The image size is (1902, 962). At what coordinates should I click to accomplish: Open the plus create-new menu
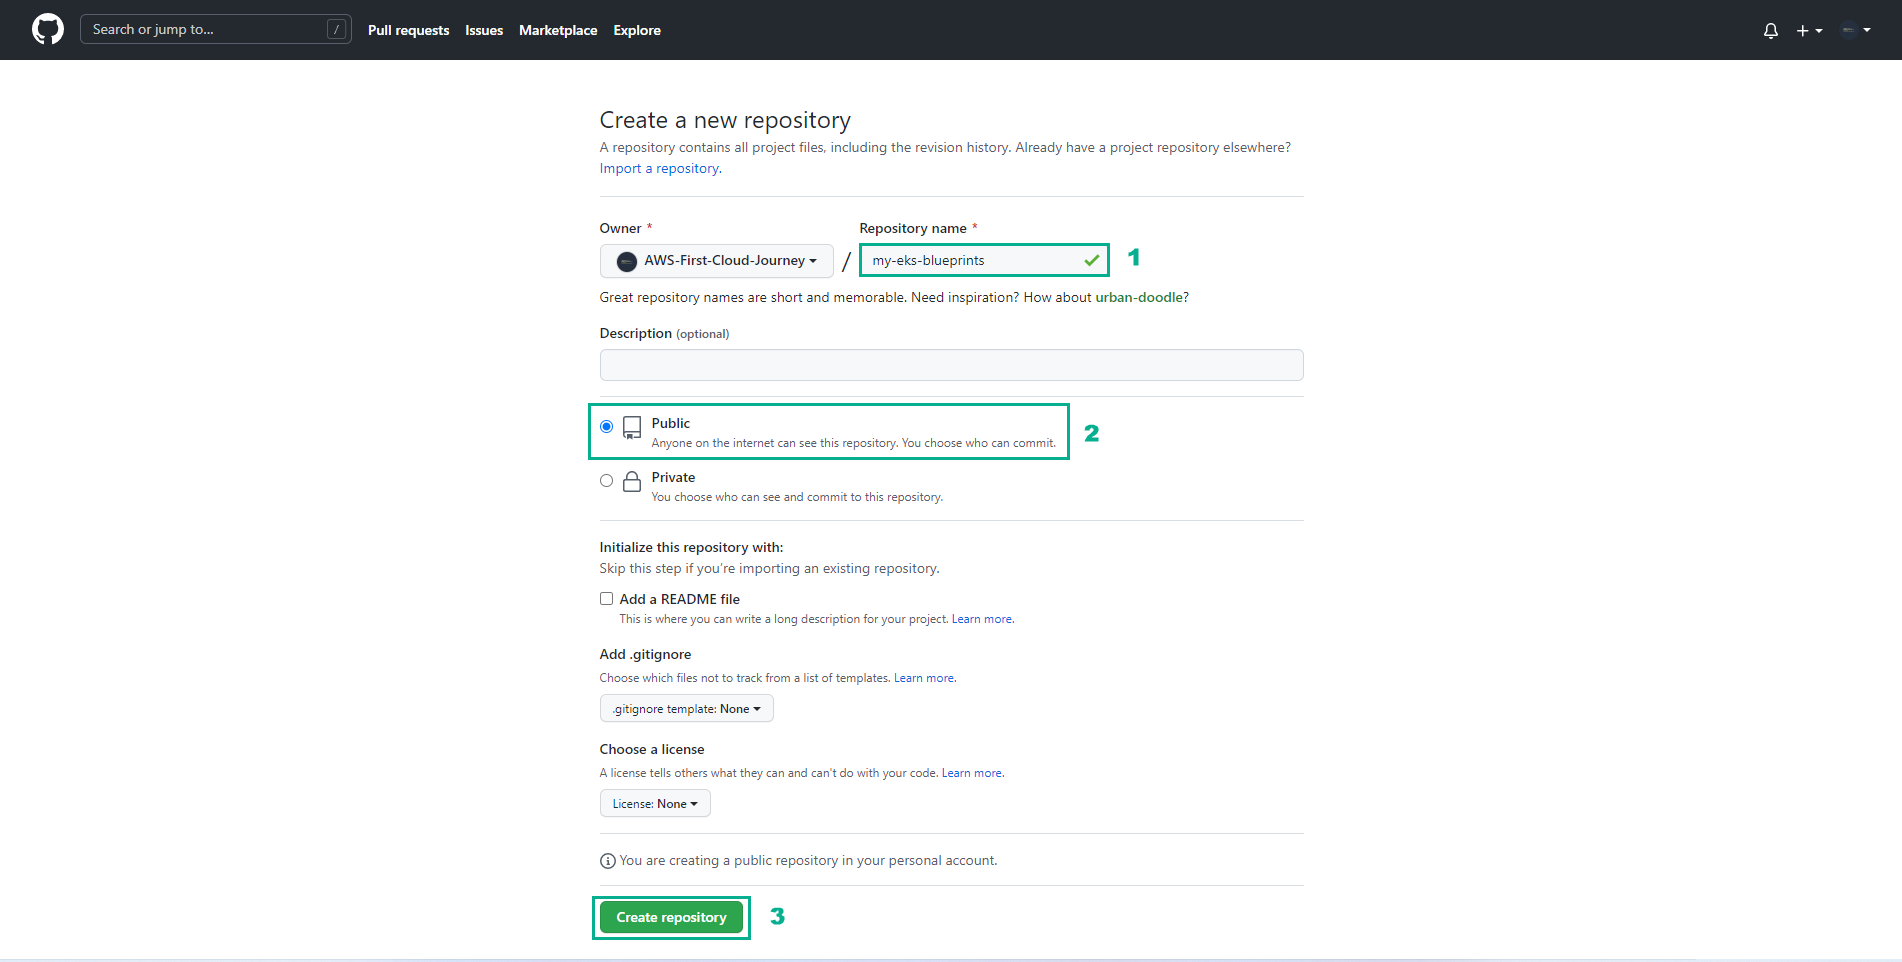coord(1809,30)
